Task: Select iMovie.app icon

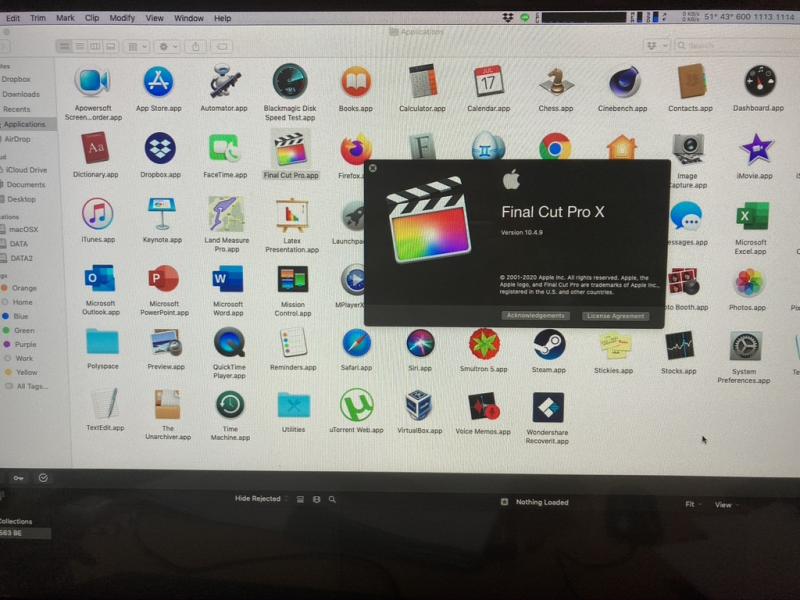Action: click(x=756, y=149)
